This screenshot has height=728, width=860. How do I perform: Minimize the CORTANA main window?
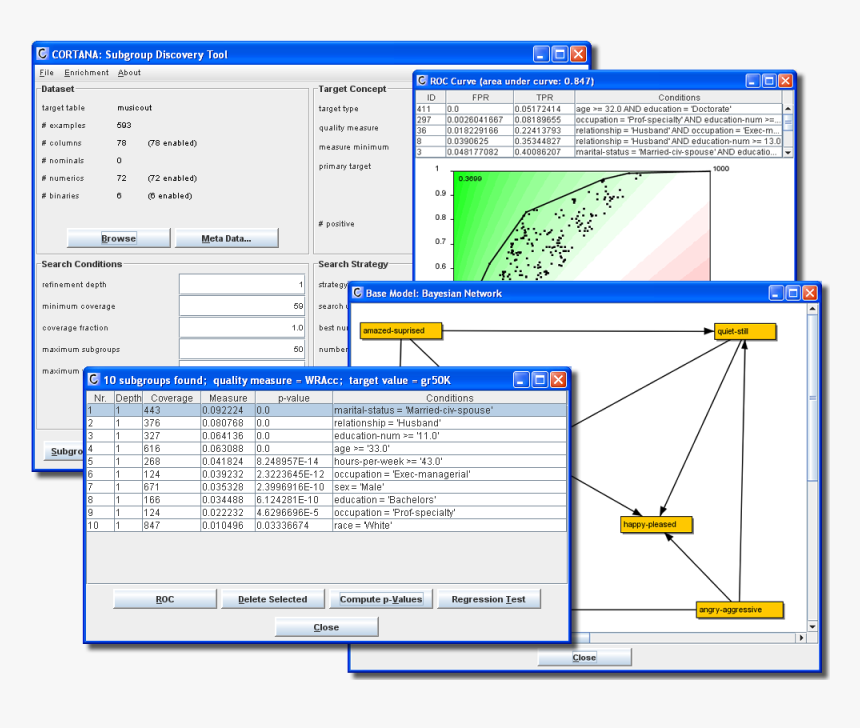541,54
